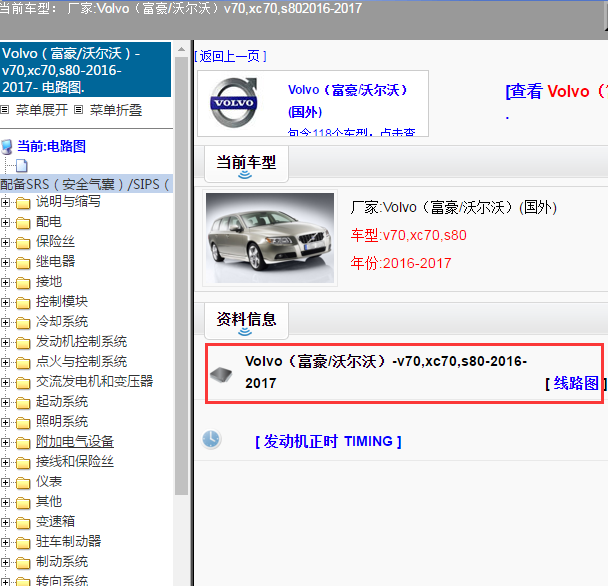
Task: Click the left panel scrollbar thumb
Action: pos(181,276)
